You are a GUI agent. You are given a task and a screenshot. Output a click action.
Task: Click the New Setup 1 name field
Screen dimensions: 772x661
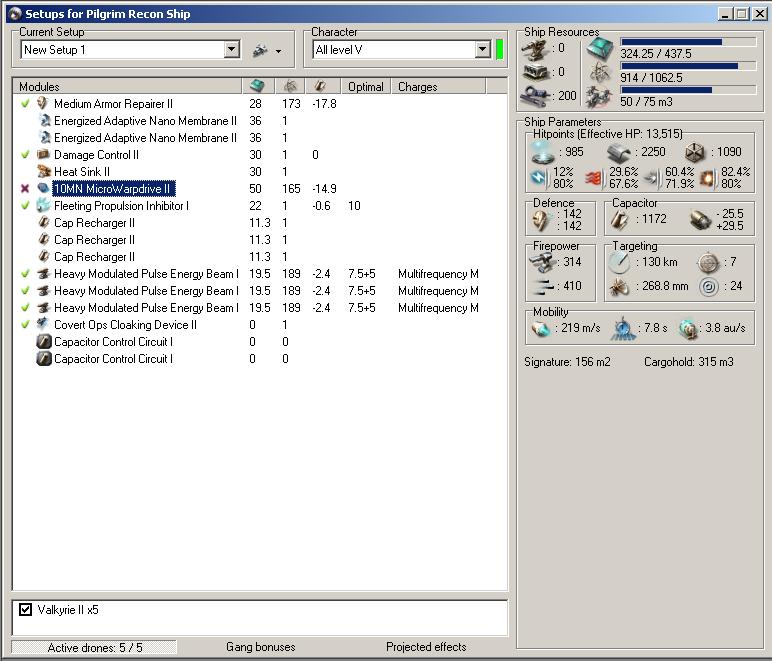click(x=123, y=49)
